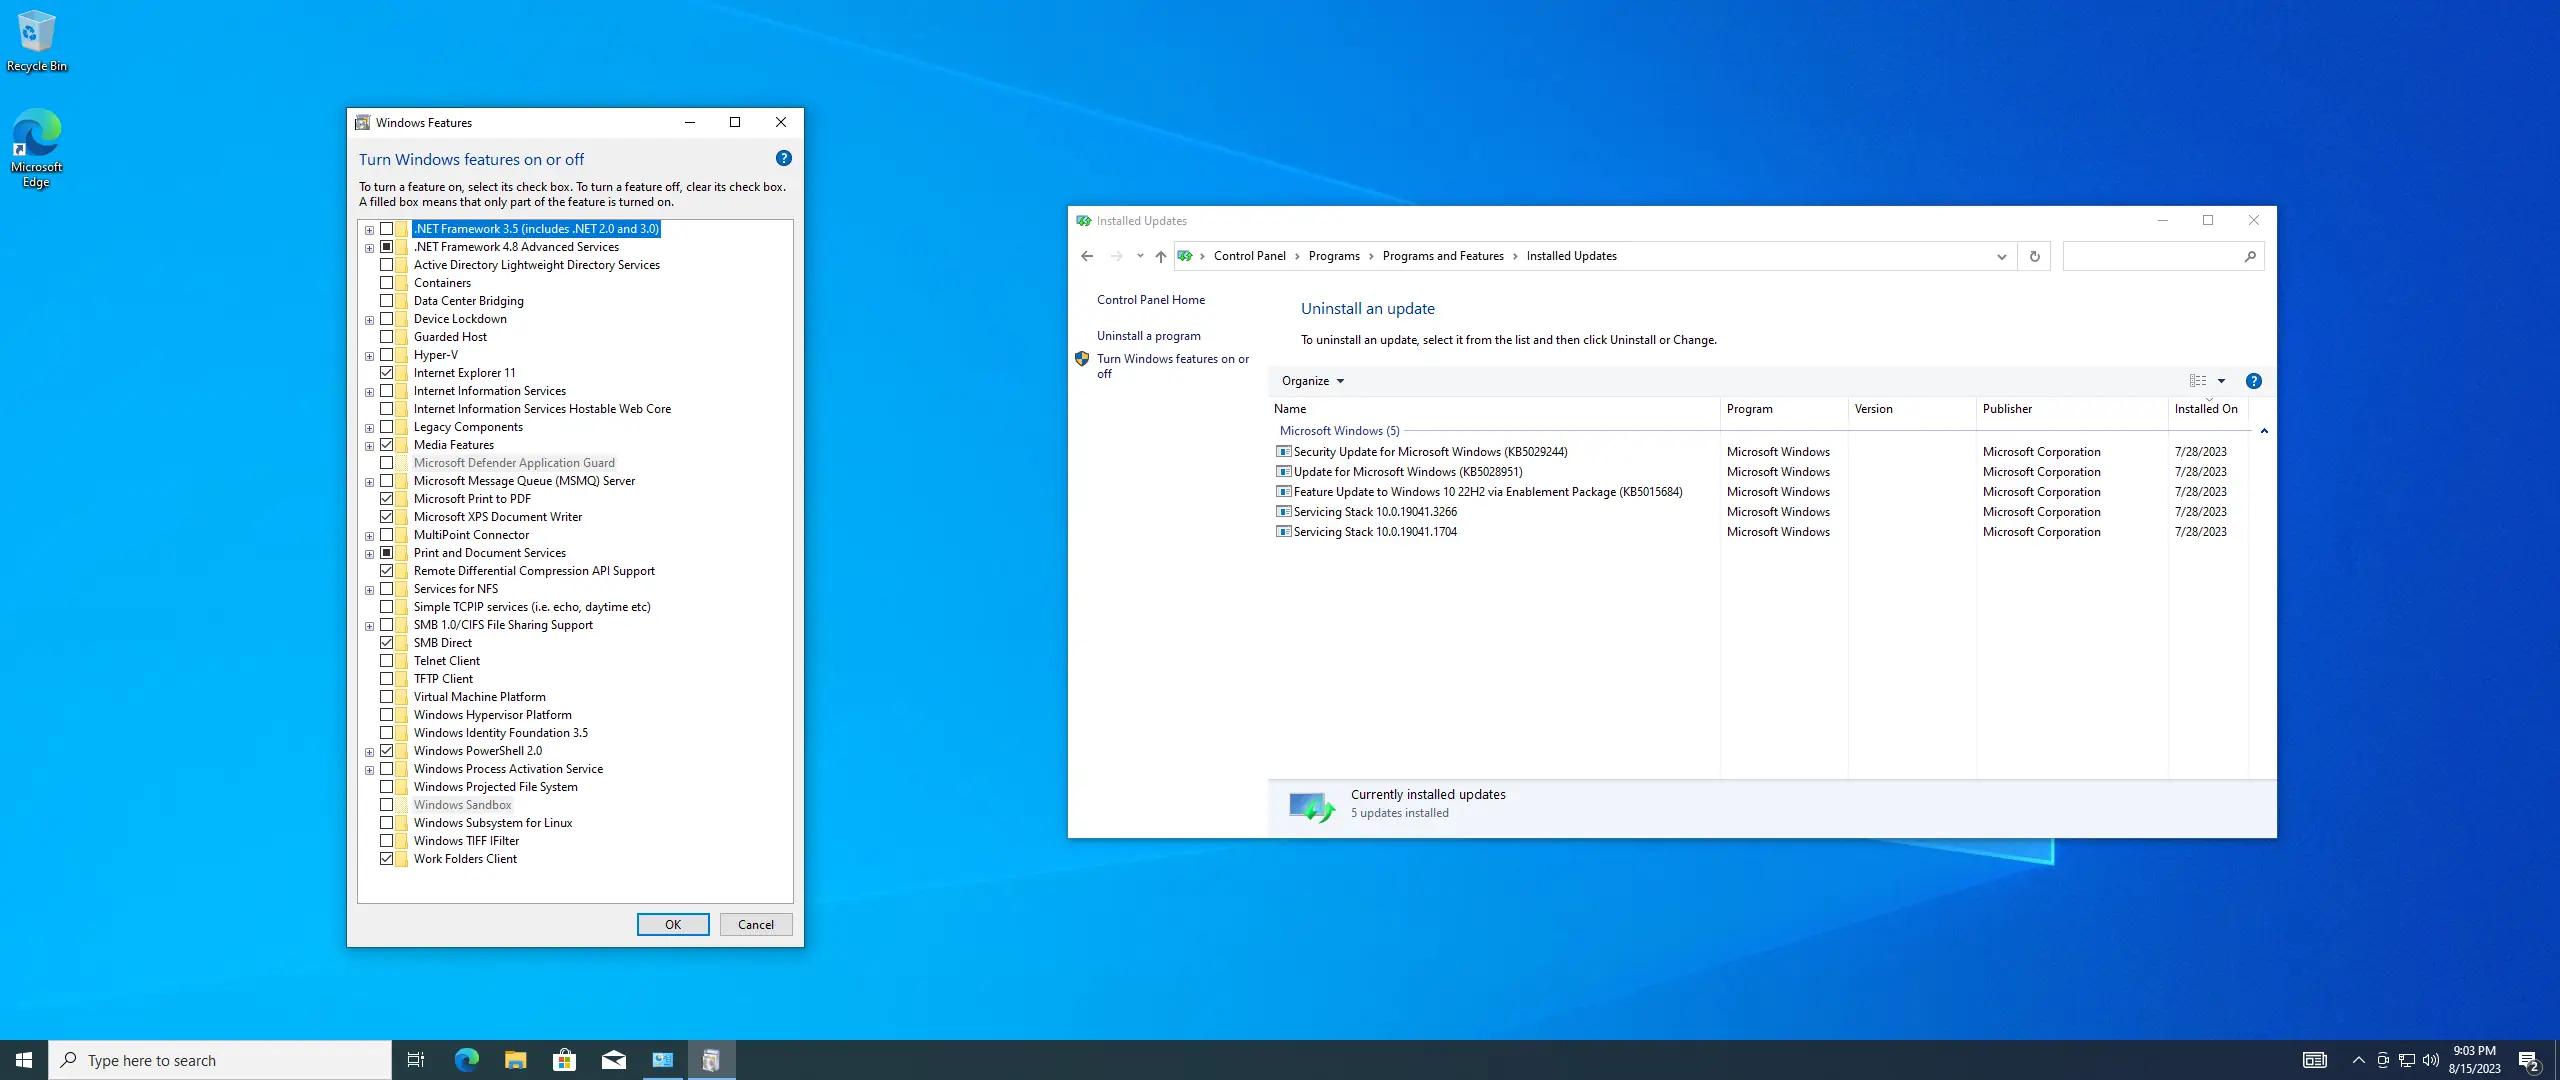Sort updates by Installed On column
Viewport: 2560px width, 1080px height.
coord(2205,409)
